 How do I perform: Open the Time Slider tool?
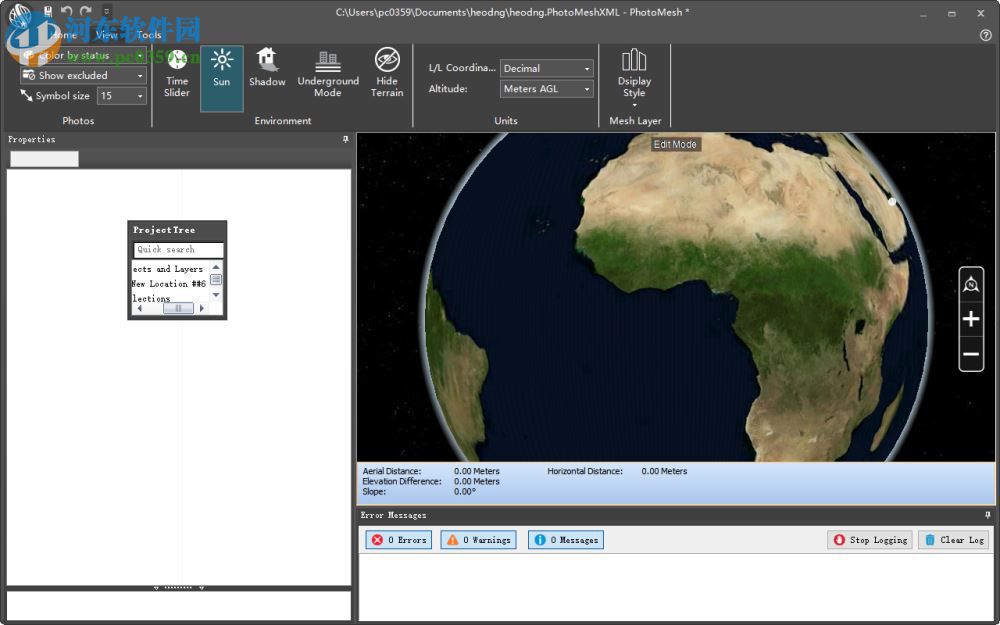pyautogui.click(x=177, y=73)
